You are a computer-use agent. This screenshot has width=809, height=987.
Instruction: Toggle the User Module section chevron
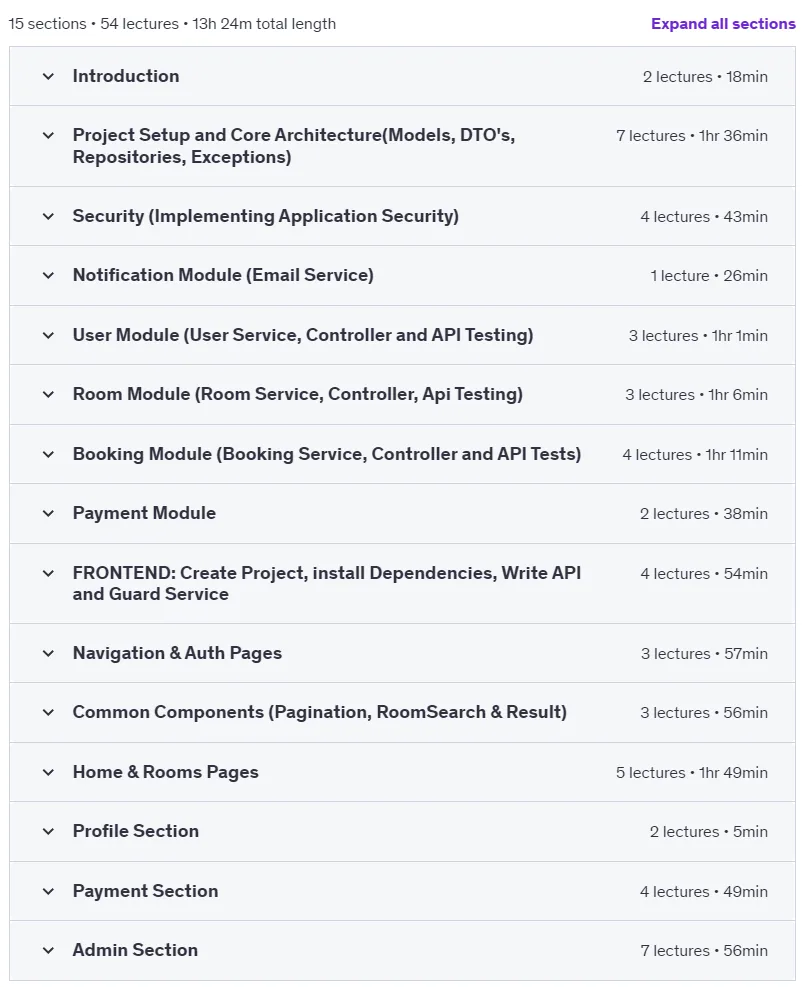48,336
